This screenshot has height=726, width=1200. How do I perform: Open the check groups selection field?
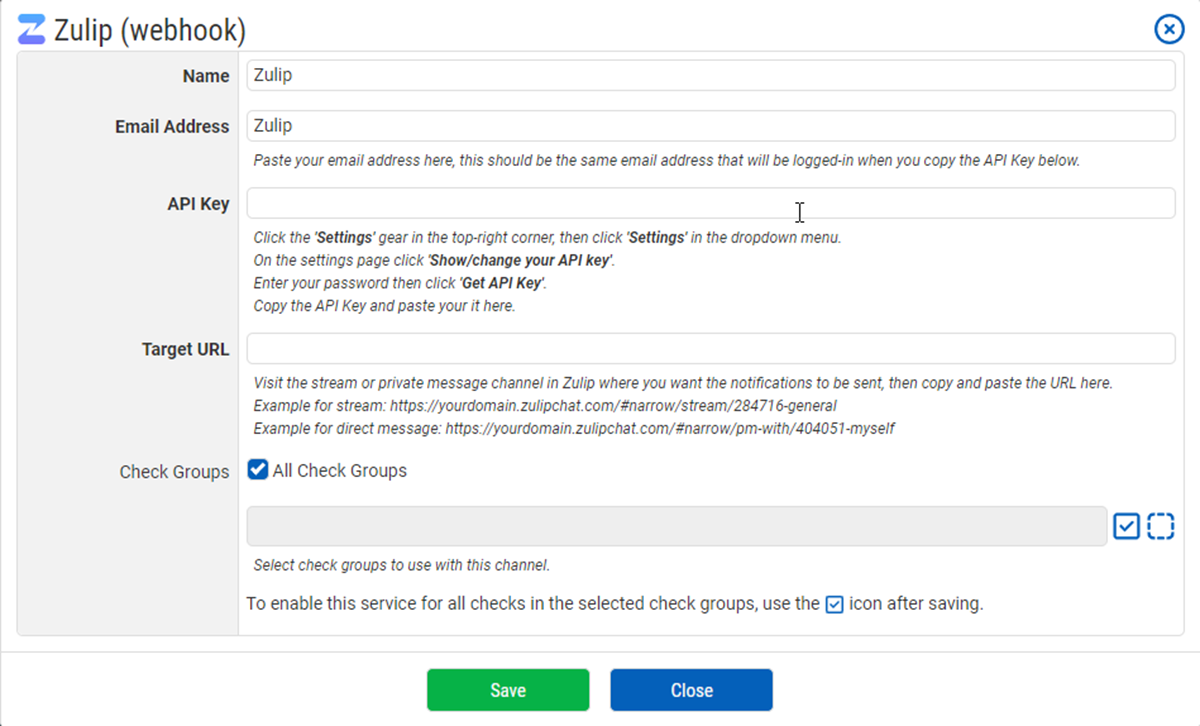point(676,526)
